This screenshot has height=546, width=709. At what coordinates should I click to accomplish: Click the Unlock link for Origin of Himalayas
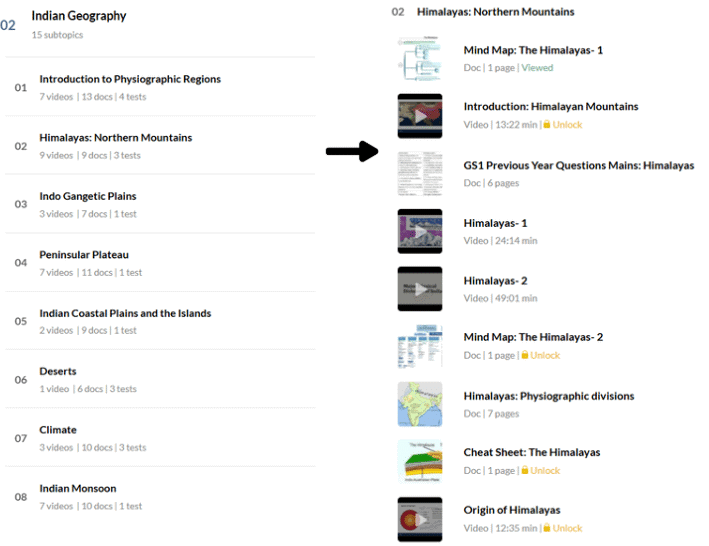[567, 528]
